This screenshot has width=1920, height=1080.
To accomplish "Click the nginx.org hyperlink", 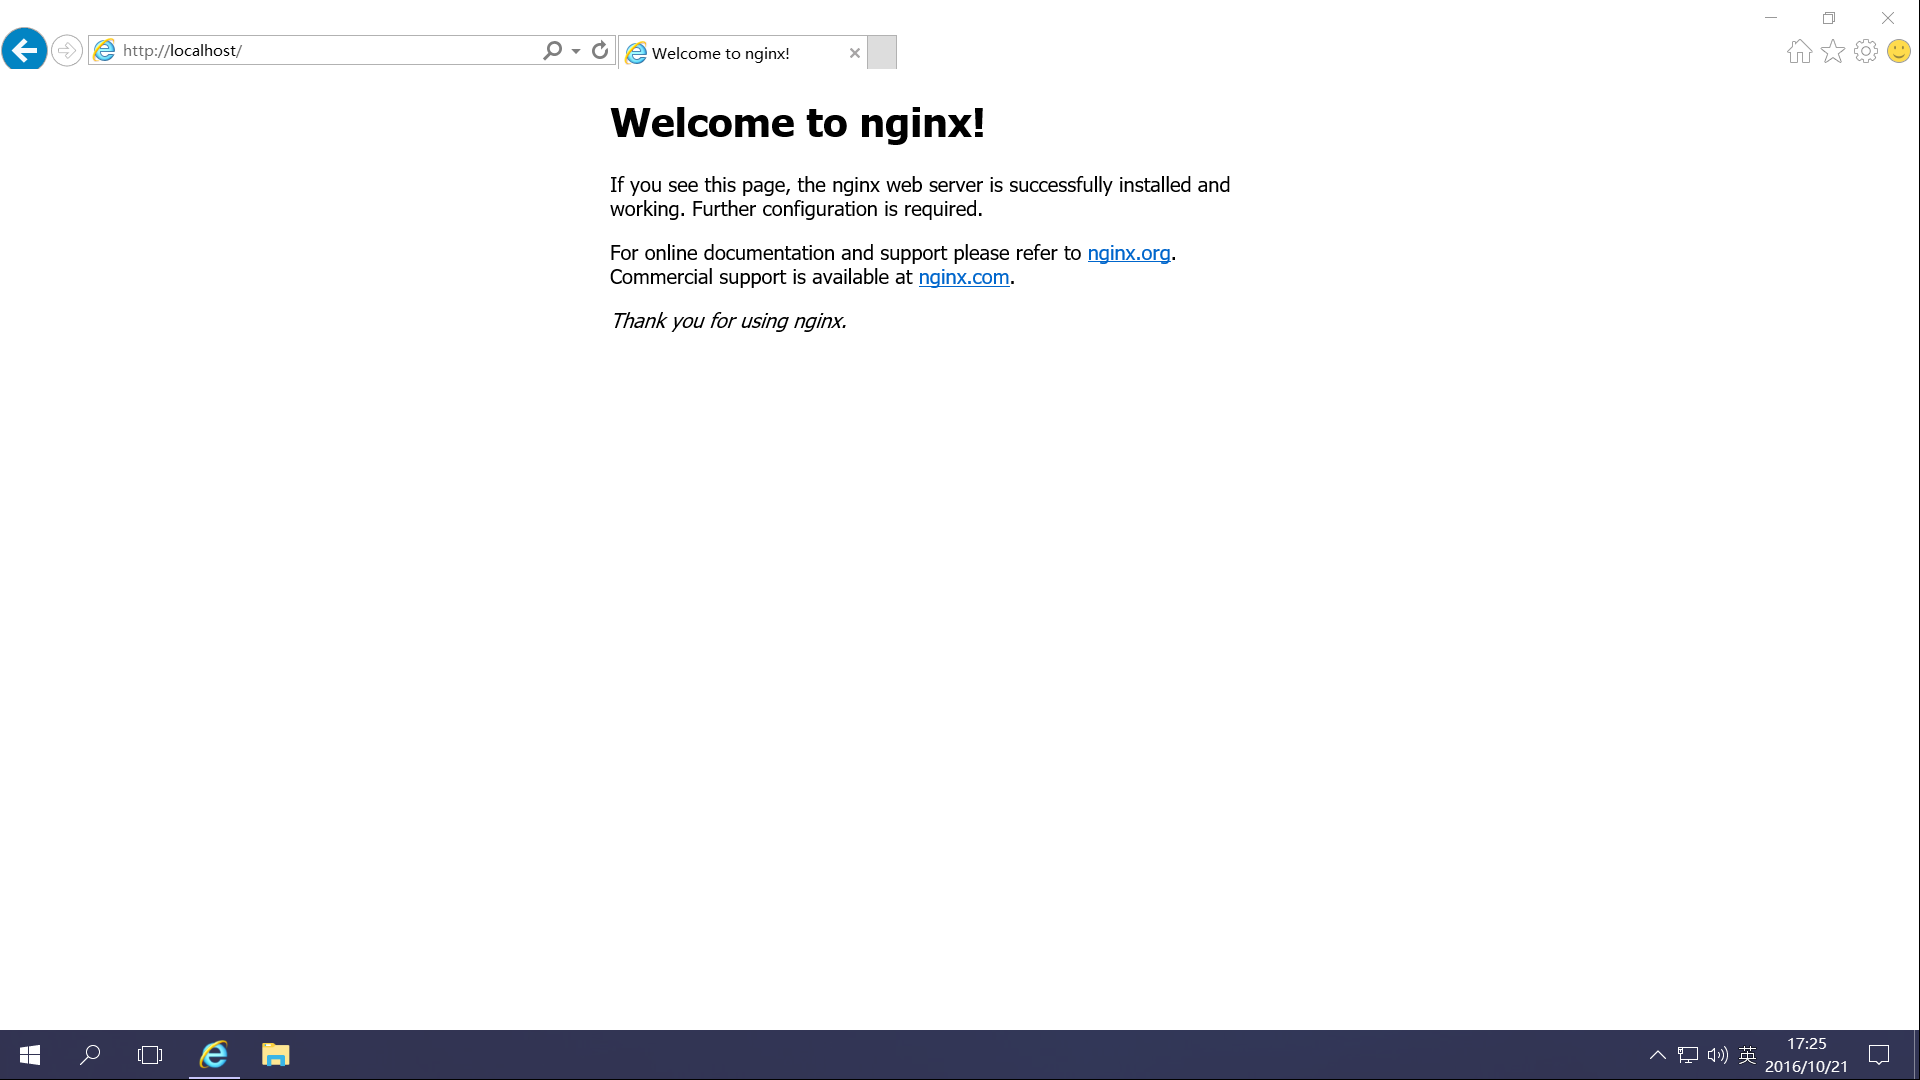I will pyautogui.click(x=1127, y=253).
